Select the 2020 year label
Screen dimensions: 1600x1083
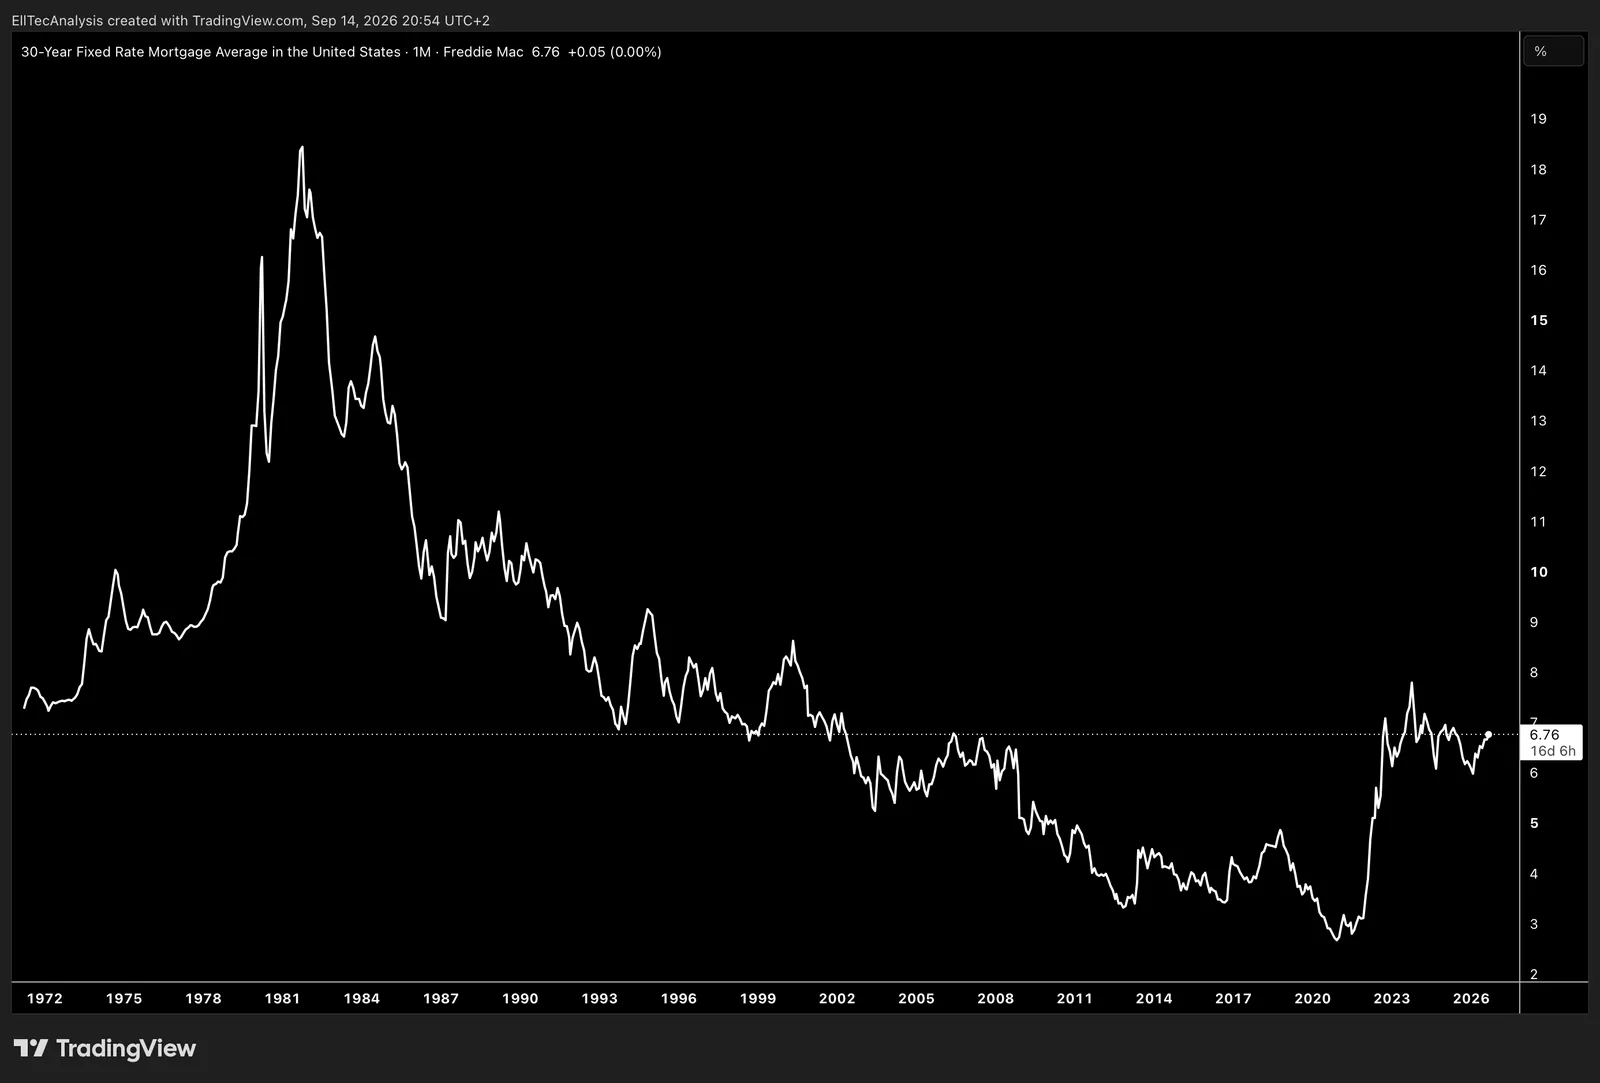(x=1313, y=998)
